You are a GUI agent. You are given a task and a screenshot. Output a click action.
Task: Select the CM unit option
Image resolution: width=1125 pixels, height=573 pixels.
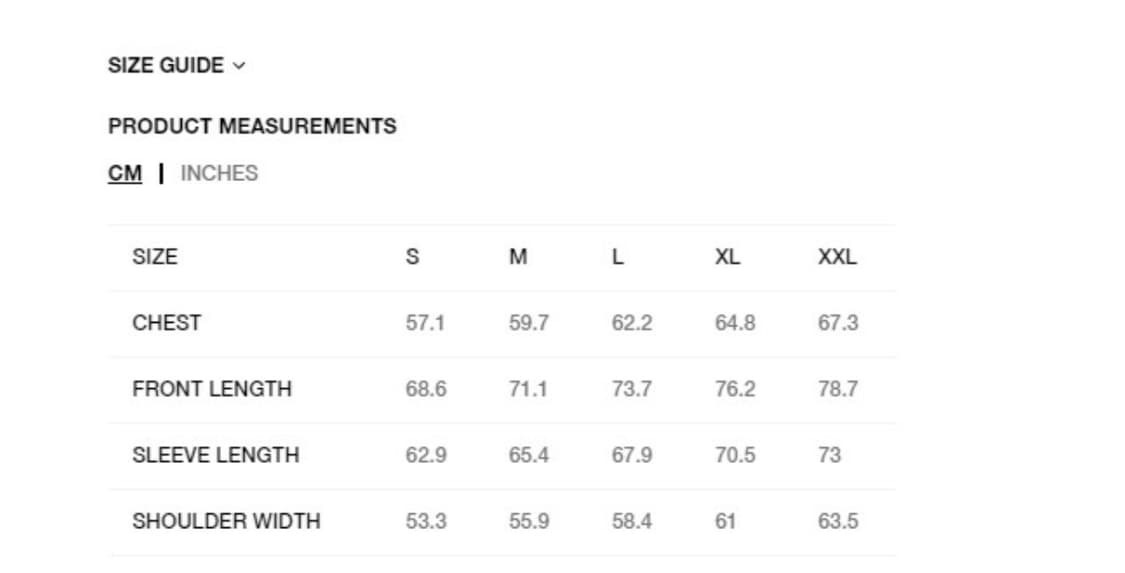point(125,173)
